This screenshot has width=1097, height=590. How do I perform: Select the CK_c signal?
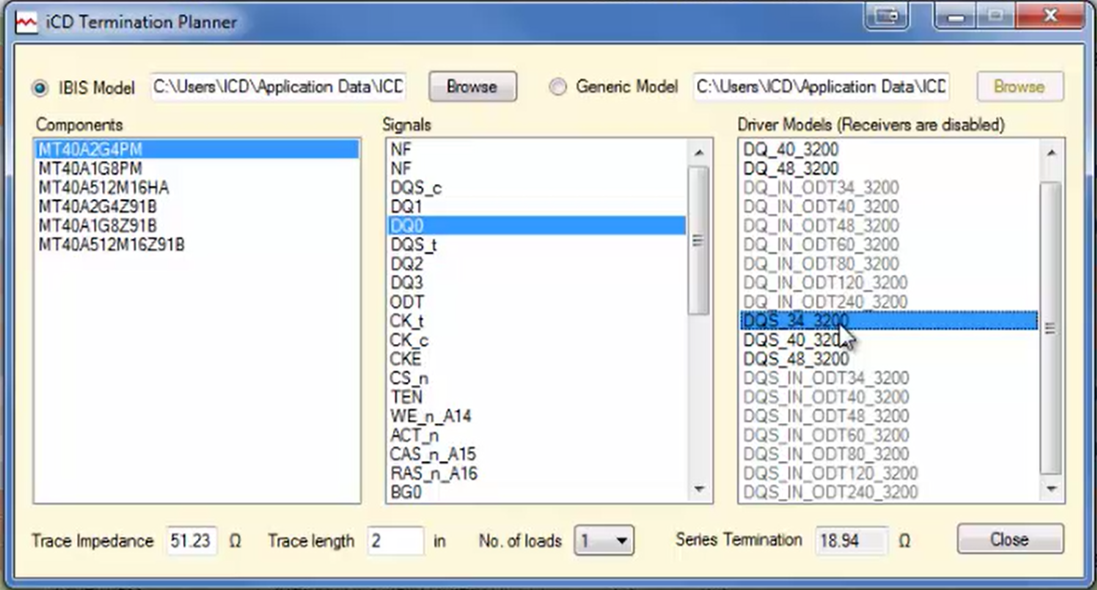[537, 340]
